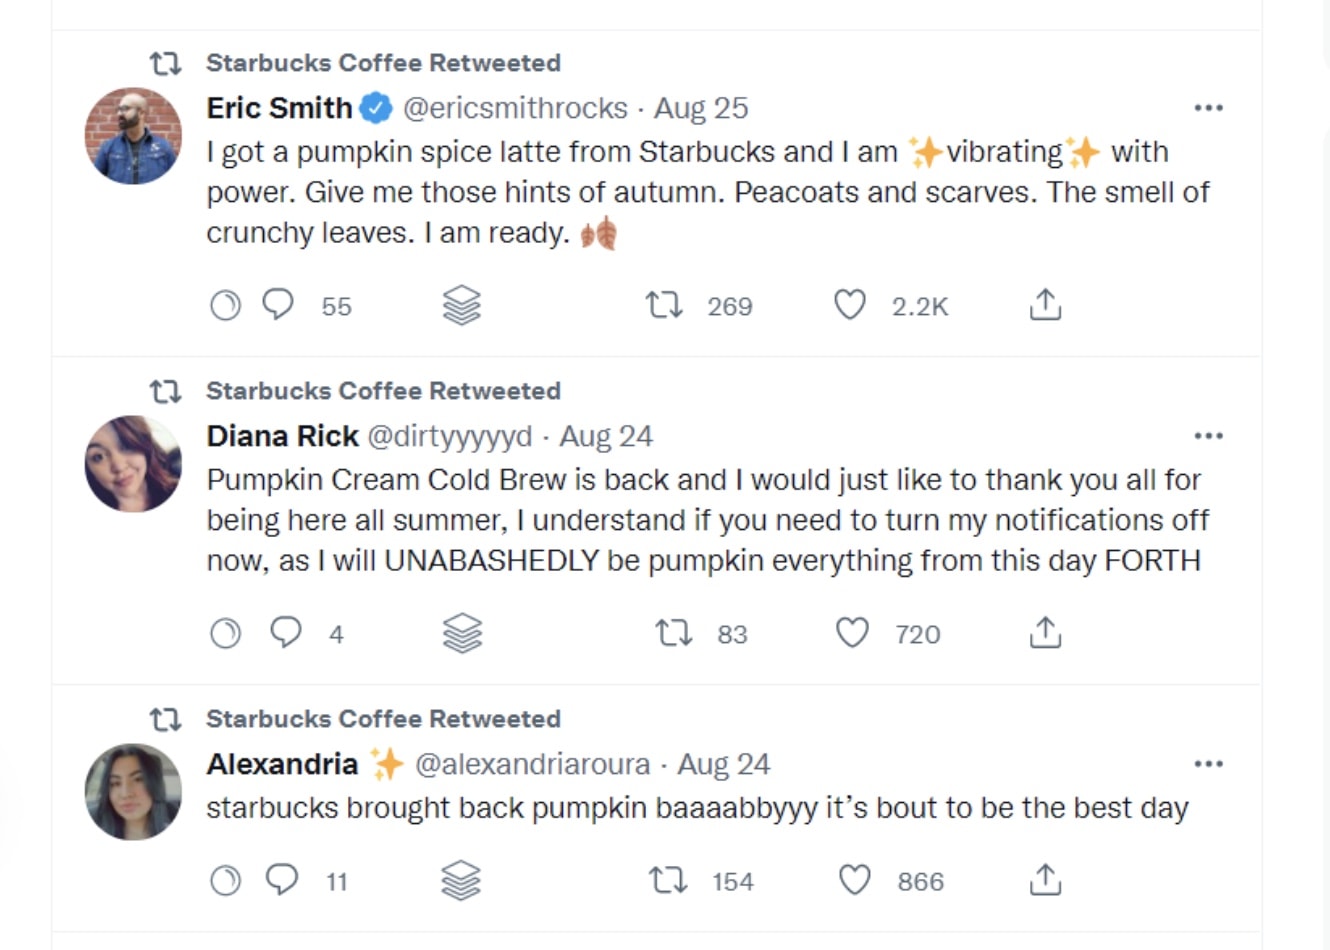Like Diana Rick's Pumpkin Cream tweet
Image resolution: width=1330 pixels, height=950 pixels.
coord(852,633)
